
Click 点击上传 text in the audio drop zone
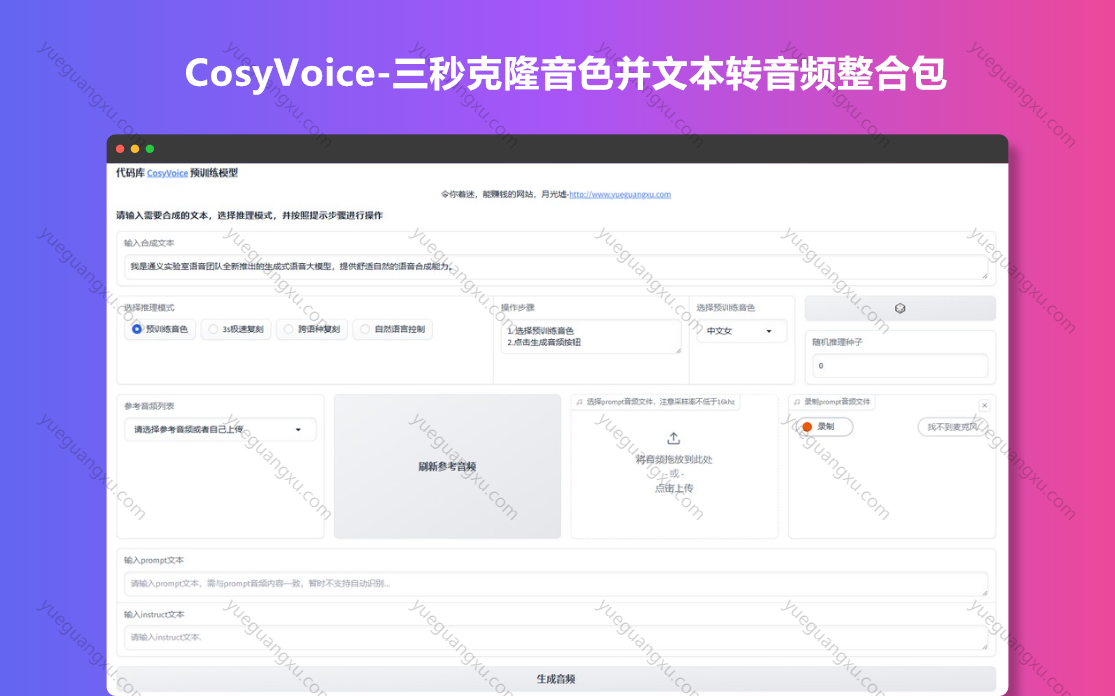click(x=673, y=488)
